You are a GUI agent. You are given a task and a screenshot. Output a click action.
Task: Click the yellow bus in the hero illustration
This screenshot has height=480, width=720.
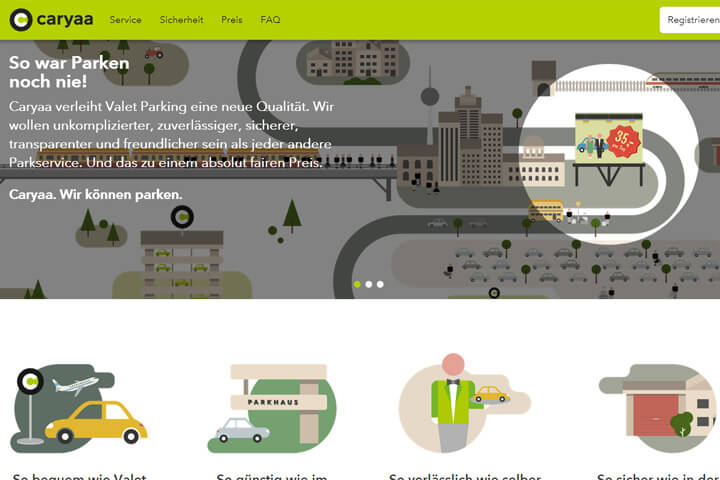[545, 209]
